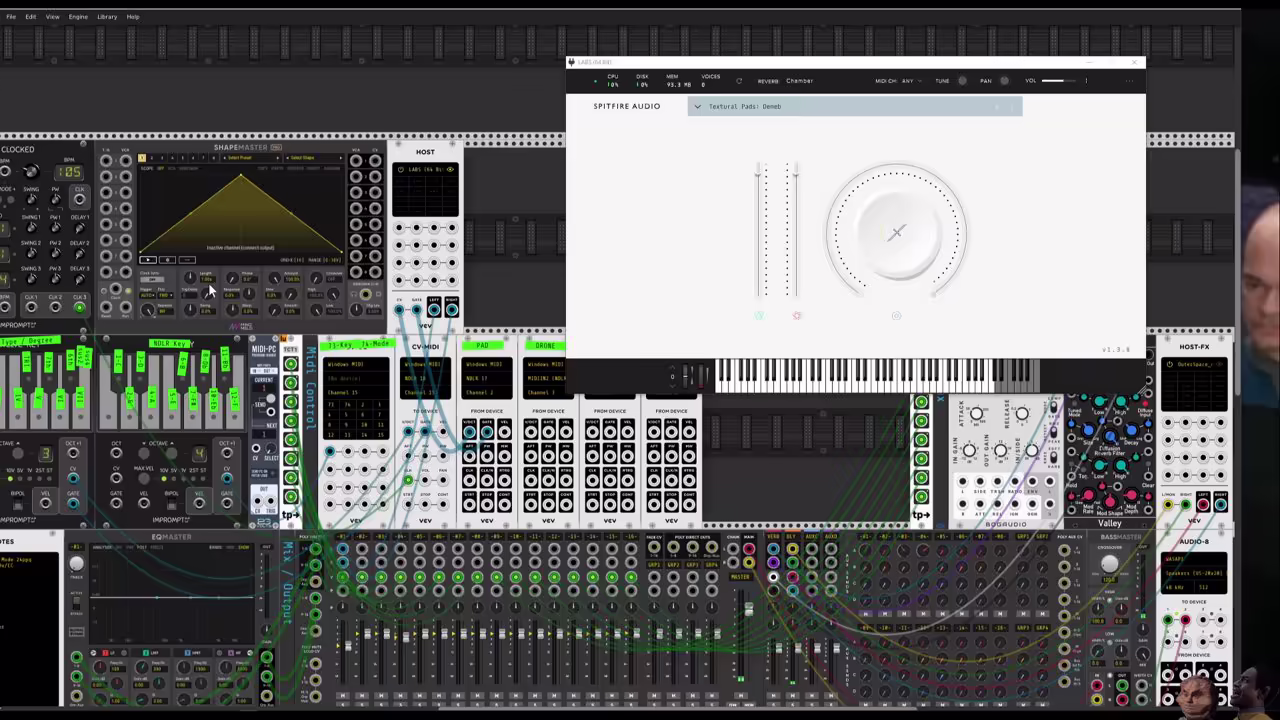
Task: Click the Host CV input jack
Action: click(x=399, y=310)
